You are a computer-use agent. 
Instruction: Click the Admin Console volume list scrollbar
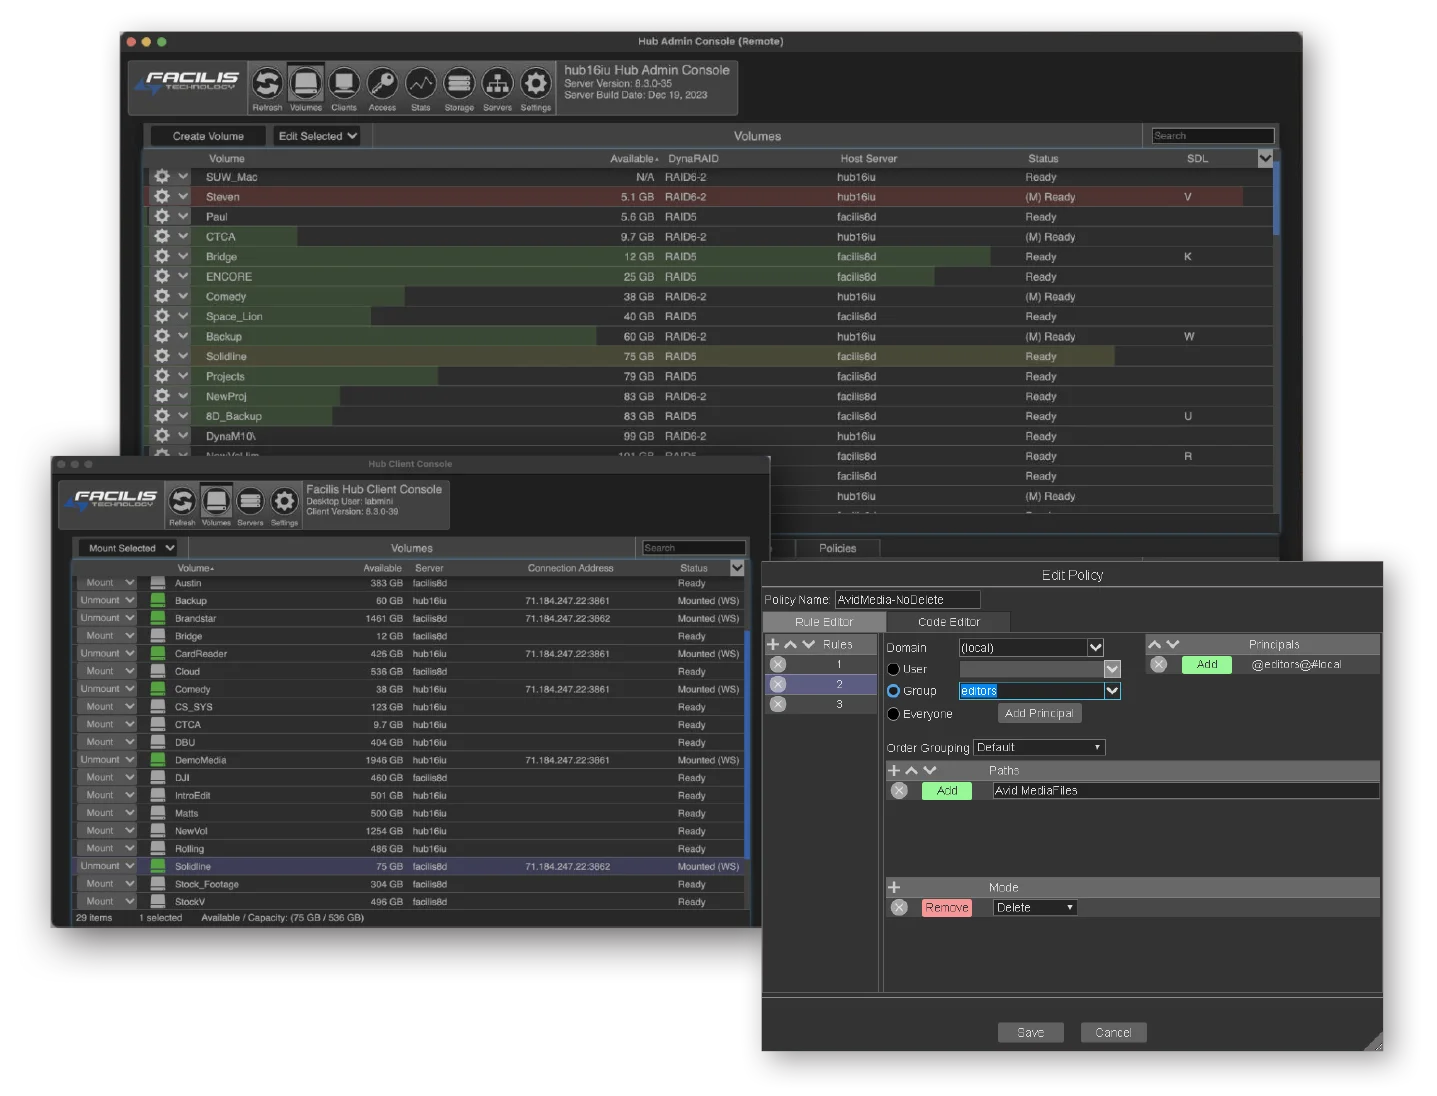pos(1276,197)
